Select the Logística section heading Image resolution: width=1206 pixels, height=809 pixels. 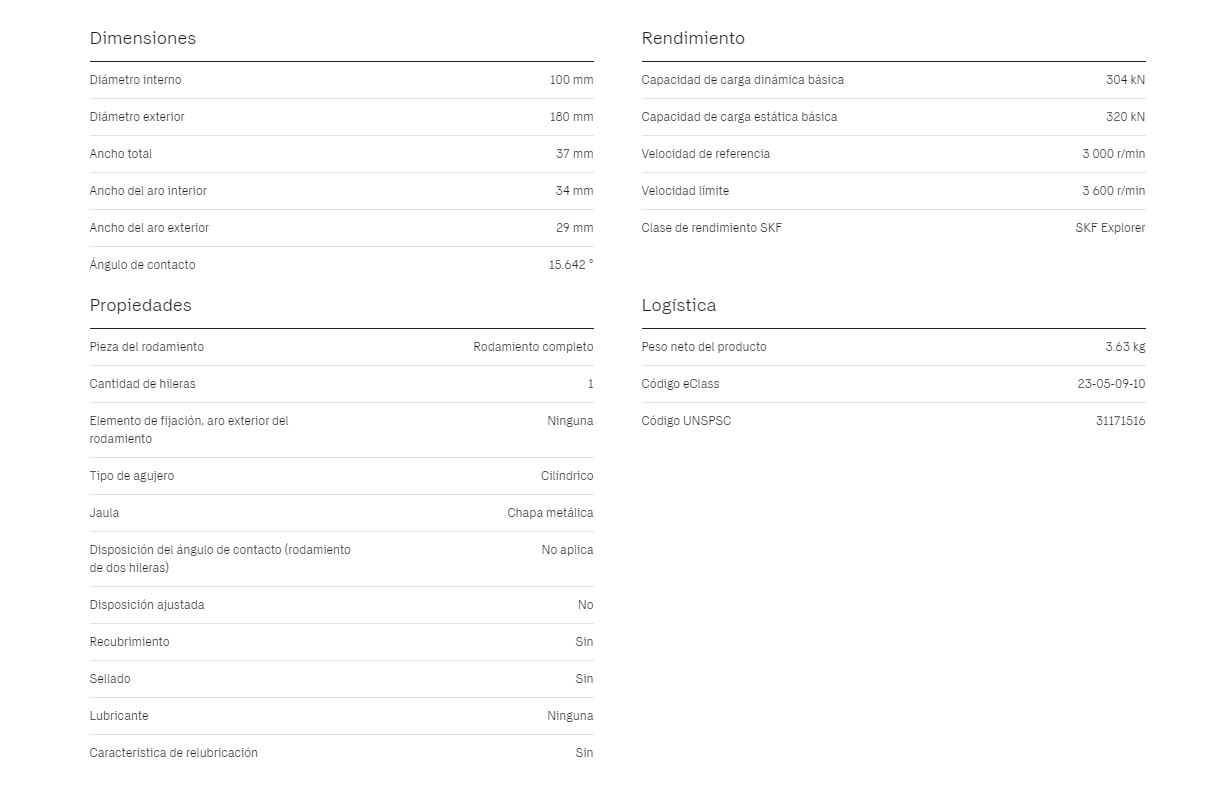(x=679, y=305)
